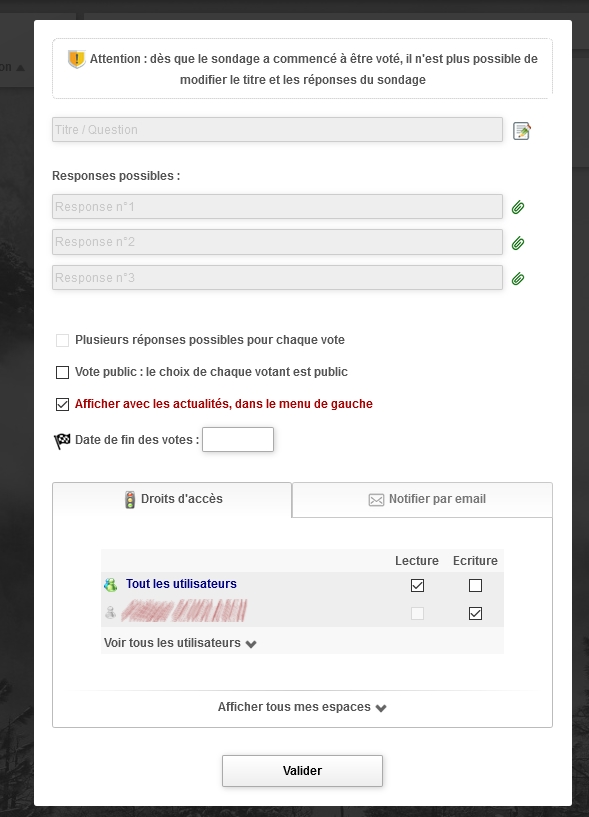Expand Voir tous les utilisateurs
This screenshot has width=589, height=817.
pos(178,643)
